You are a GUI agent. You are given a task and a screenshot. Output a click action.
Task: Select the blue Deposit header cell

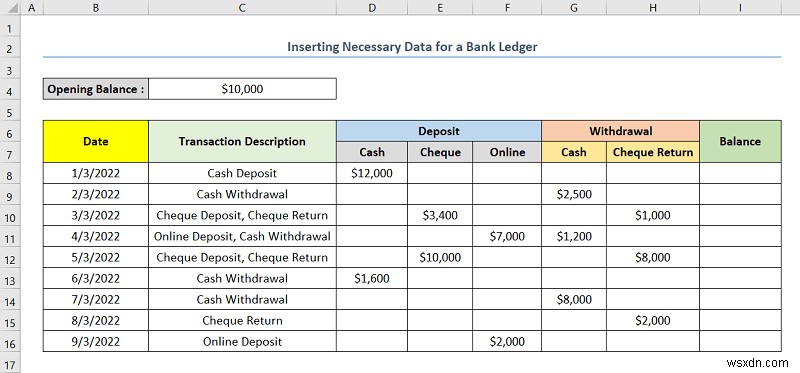click(x=439, y=131)
